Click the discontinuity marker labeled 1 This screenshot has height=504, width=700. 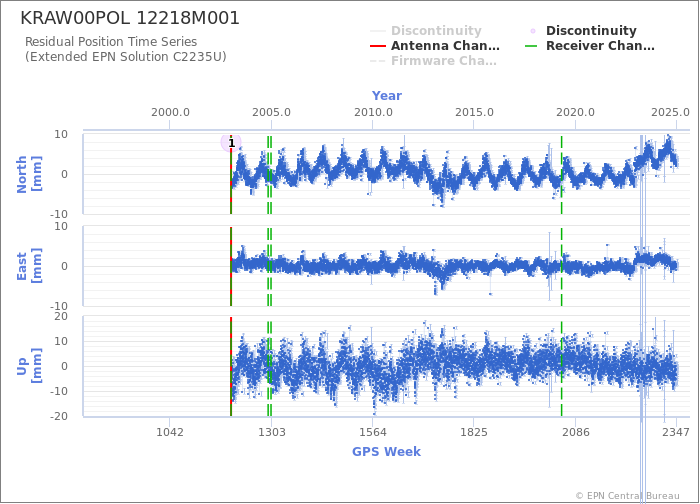pyautogui.click(x=231, y=143)
